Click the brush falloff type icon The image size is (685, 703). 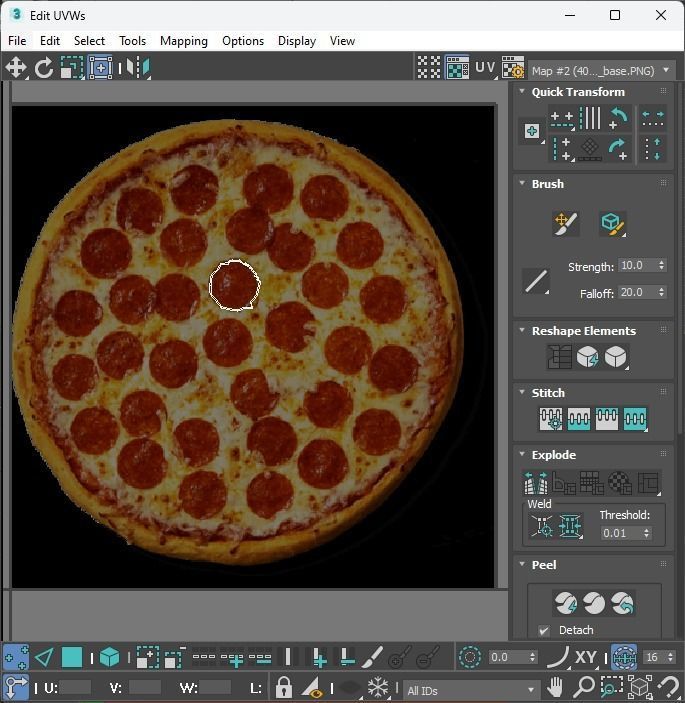point(536,282)
